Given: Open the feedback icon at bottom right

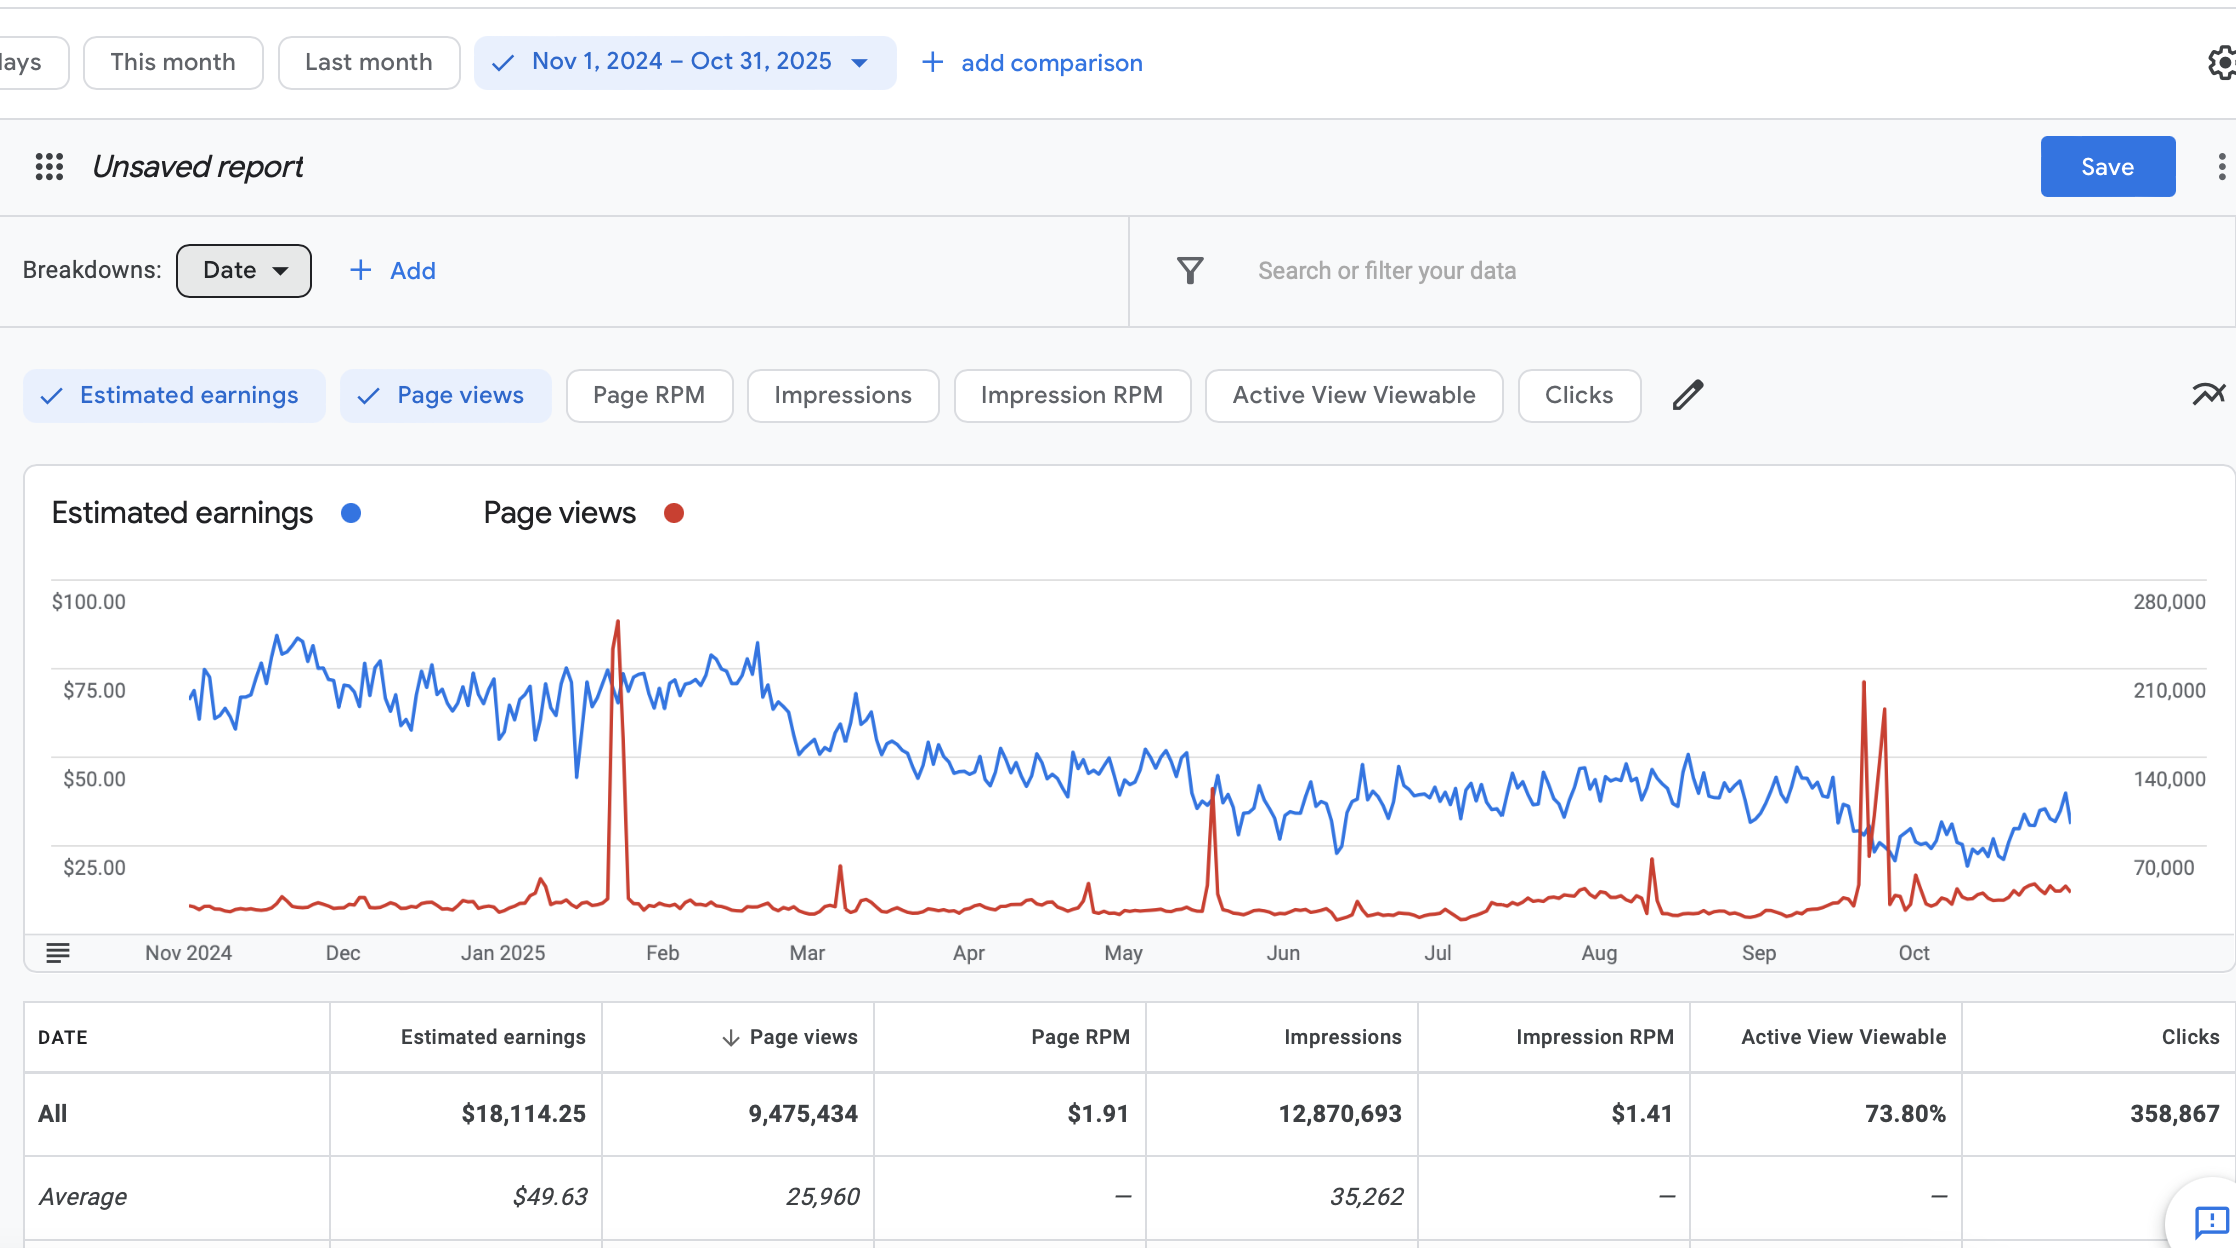Looking at the screenshot, I should pos(2211,1221).
